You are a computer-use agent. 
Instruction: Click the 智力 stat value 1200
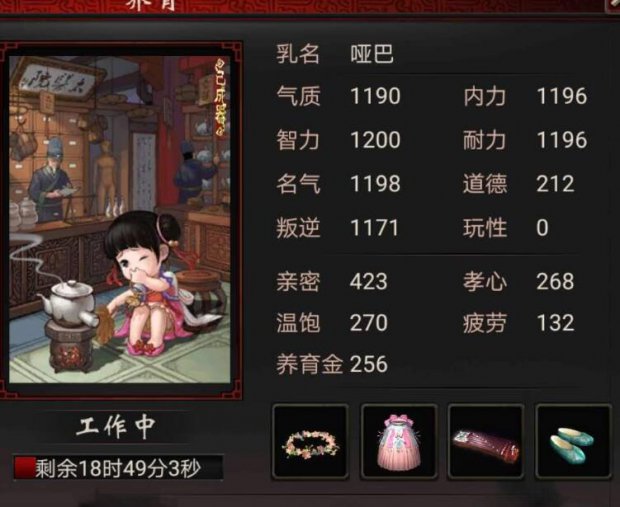tap(375, 140)
